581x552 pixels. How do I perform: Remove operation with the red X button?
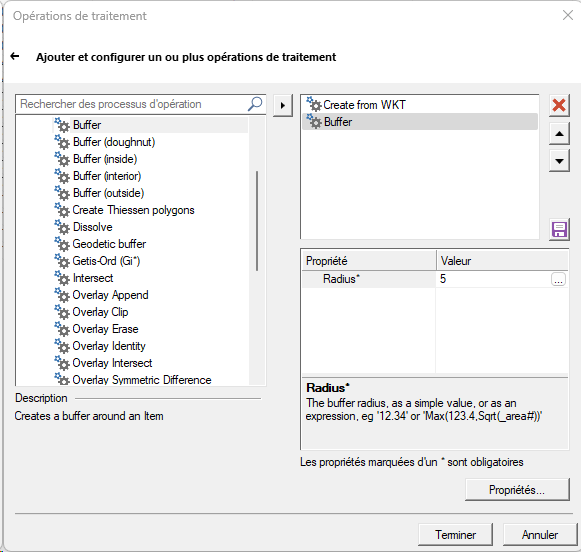pos(559,105)
